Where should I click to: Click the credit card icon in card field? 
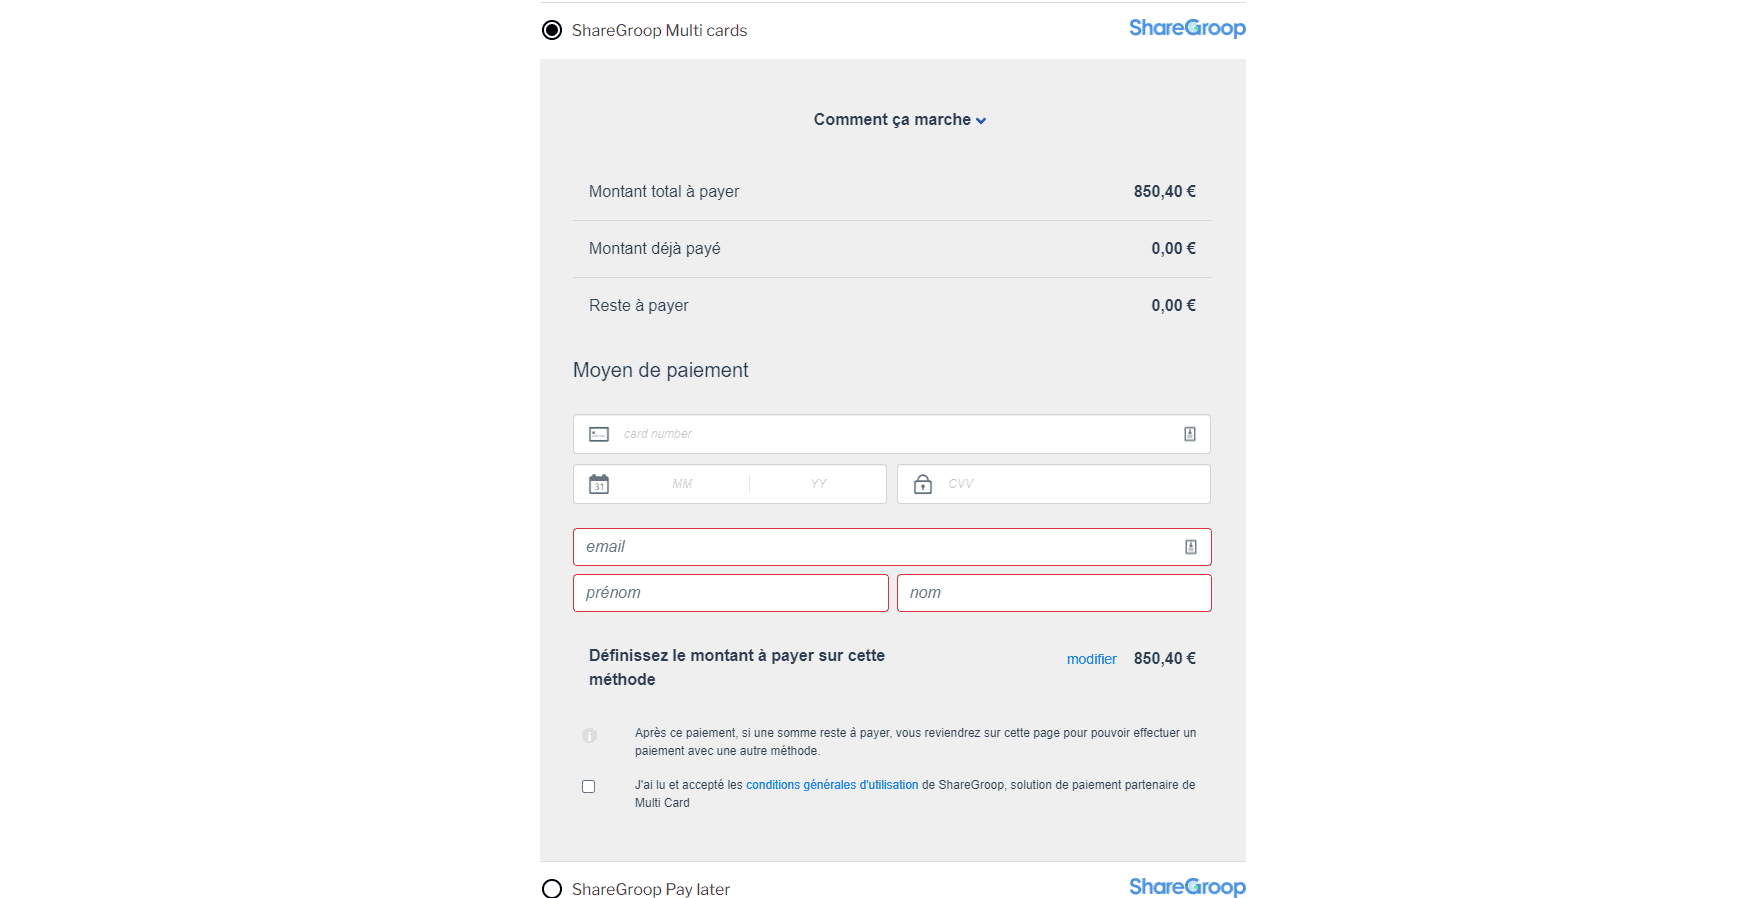(x=599, y=434)
